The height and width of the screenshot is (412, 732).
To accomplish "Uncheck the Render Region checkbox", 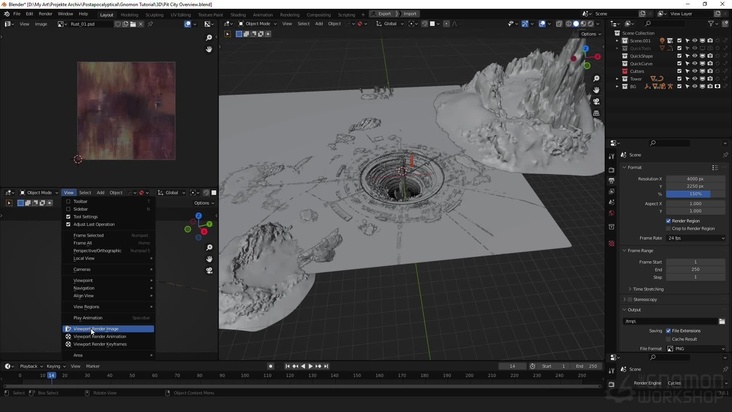I will click(669, 221).
